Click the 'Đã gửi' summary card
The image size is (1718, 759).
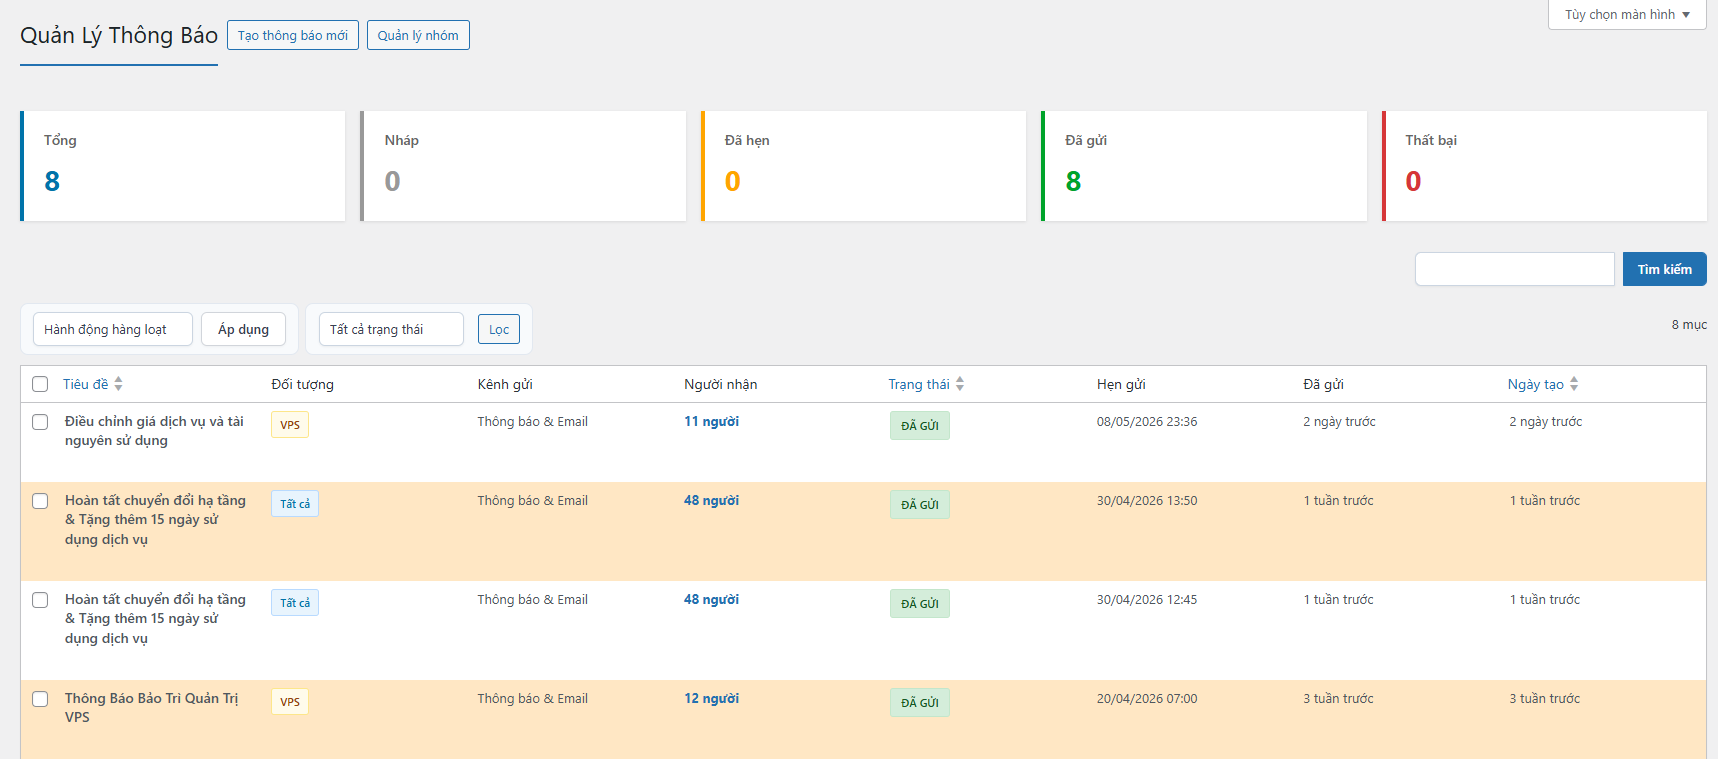pos(1204,166)
